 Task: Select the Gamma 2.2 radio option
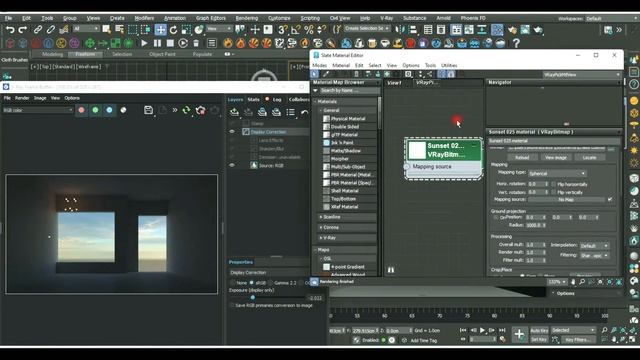click(x=271, y=282)
